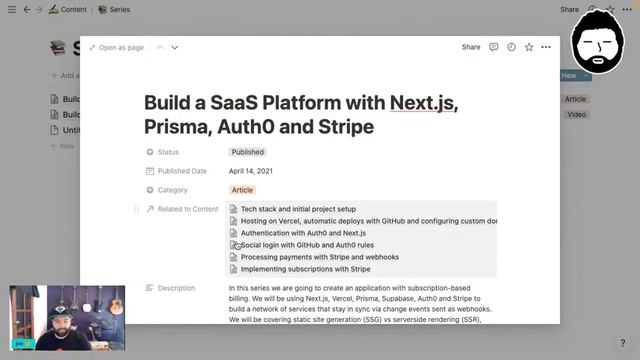This screenshot has width=640, height=360.
Task: Click the bearded avatar logo
Action: tap(598, 41)
